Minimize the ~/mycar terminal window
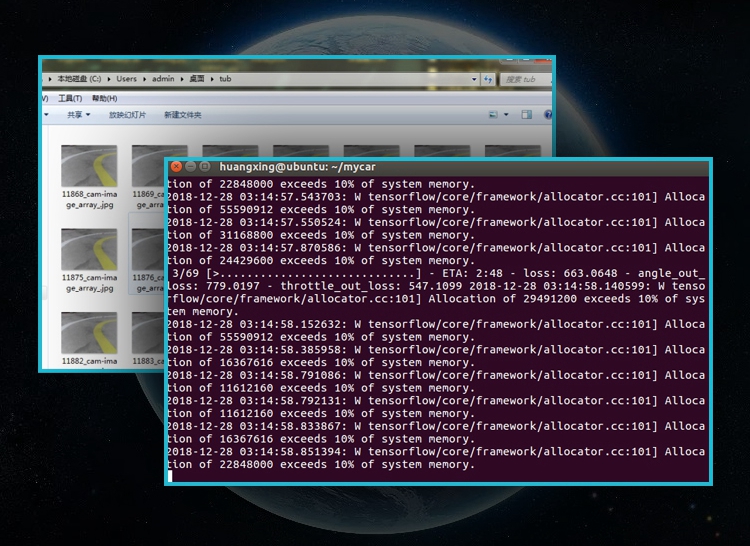Screen dimensions: 750x546 pyautogui.click(x=191, y=167)
